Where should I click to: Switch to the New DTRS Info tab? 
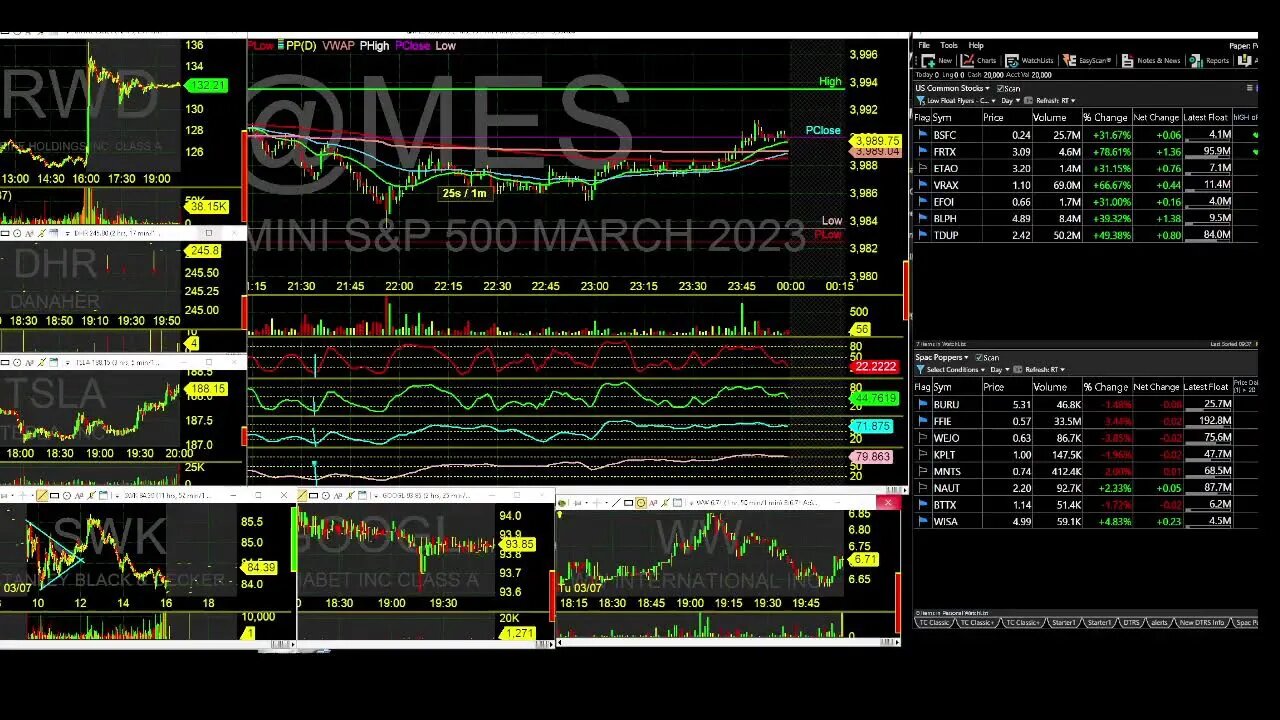pyautogui.click(x=1201, y=622)
